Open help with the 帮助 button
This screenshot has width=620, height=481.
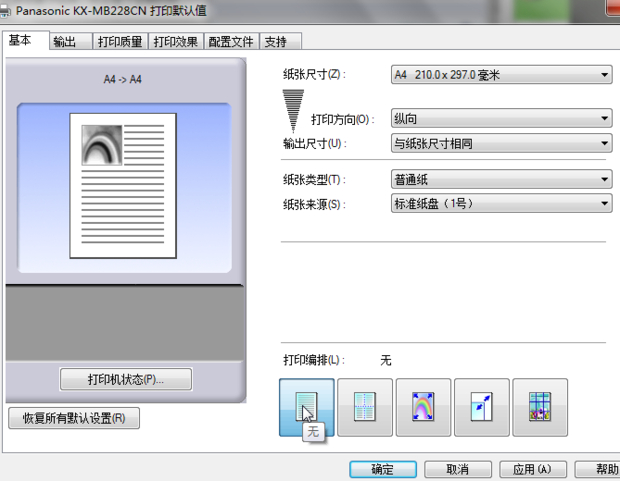(597, 470)
